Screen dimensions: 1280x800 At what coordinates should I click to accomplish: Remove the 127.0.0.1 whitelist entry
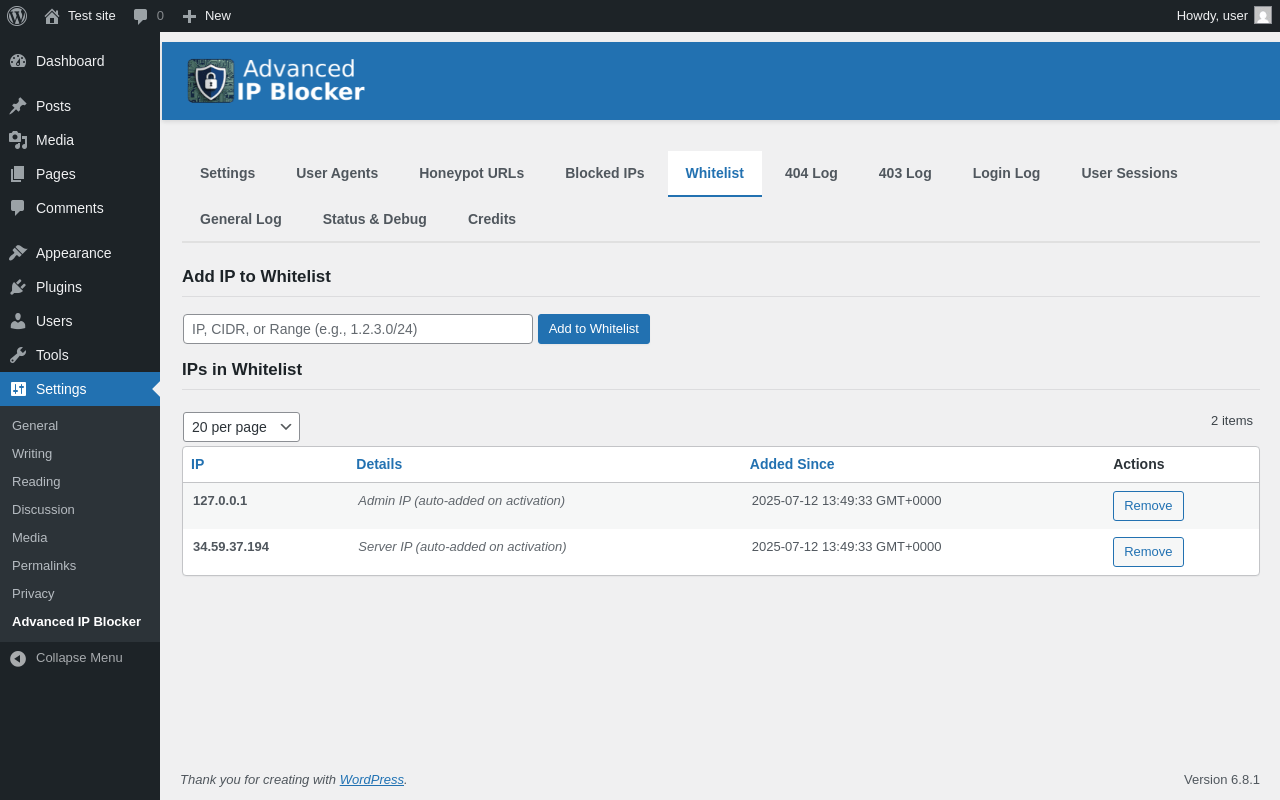1148,506
